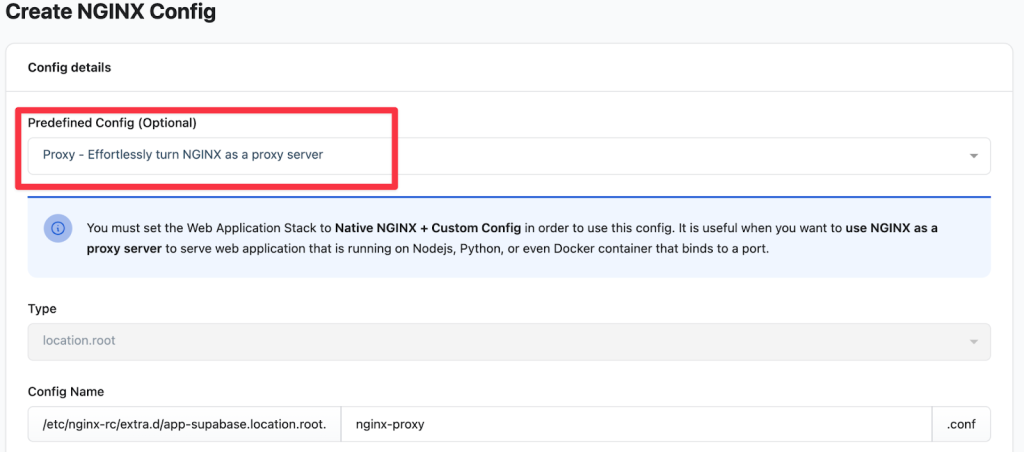Click the /etc/nginx-rc/extra.d path prefix box
This screenshot has height=452, width=1024.
tap(185, 424)
